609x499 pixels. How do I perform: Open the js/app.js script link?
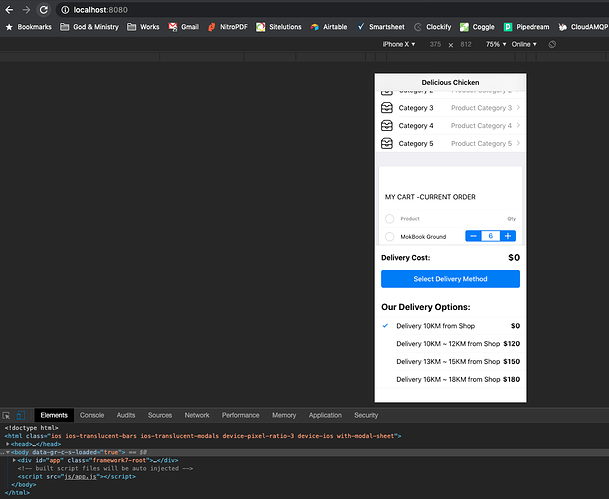(x=80, y=476)
